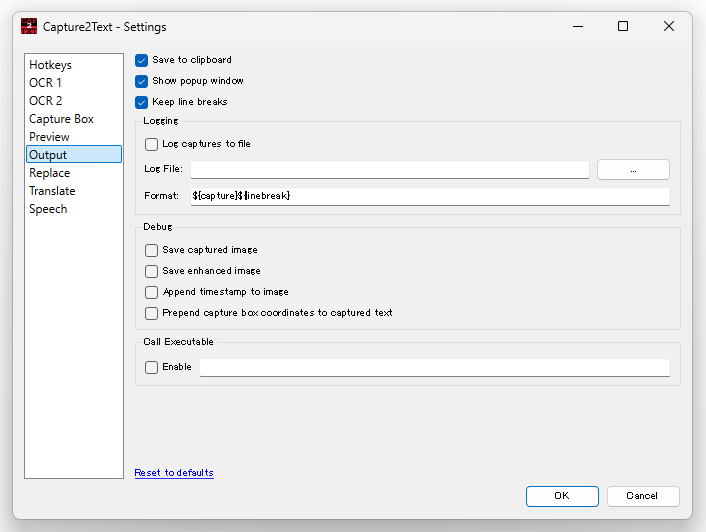This screenshot has height=532, width=706.
Task: Click the Format text field
Action: pos(430,196)
